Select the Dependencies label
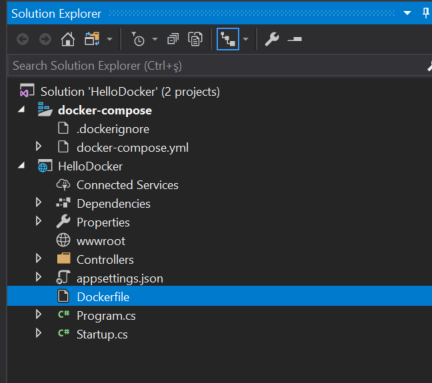The image size is (432, 383). point(113,204)
